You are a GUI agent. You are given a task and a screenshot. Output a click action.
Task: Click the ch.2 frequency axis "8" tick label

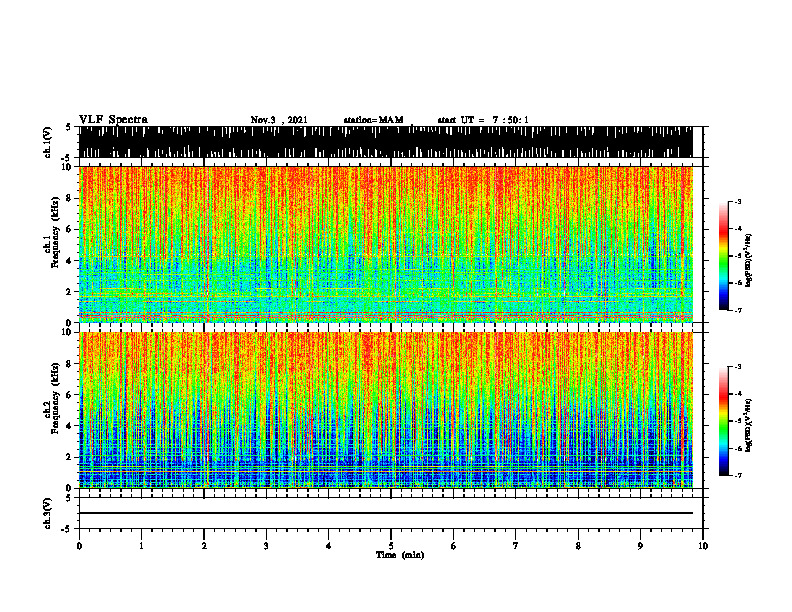(69, 364)
